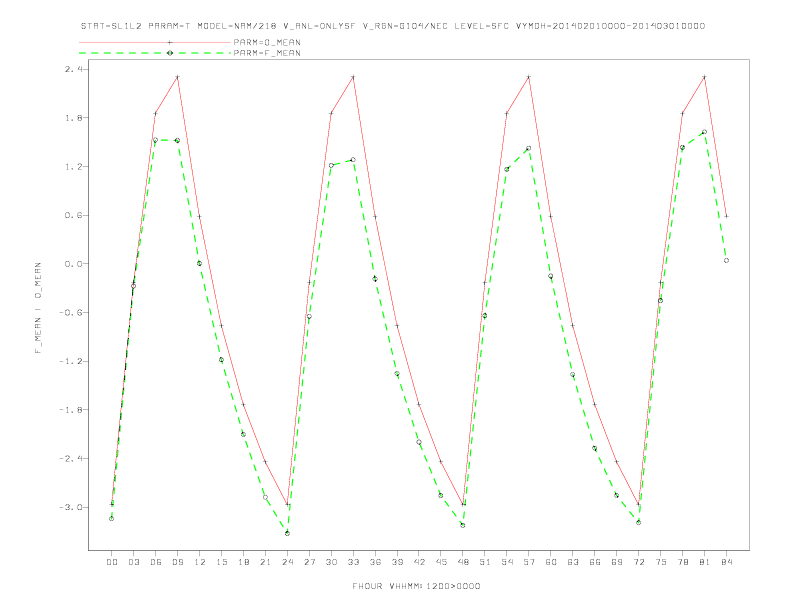Click the -0.6 y-axis tick label

coord(70,313)
